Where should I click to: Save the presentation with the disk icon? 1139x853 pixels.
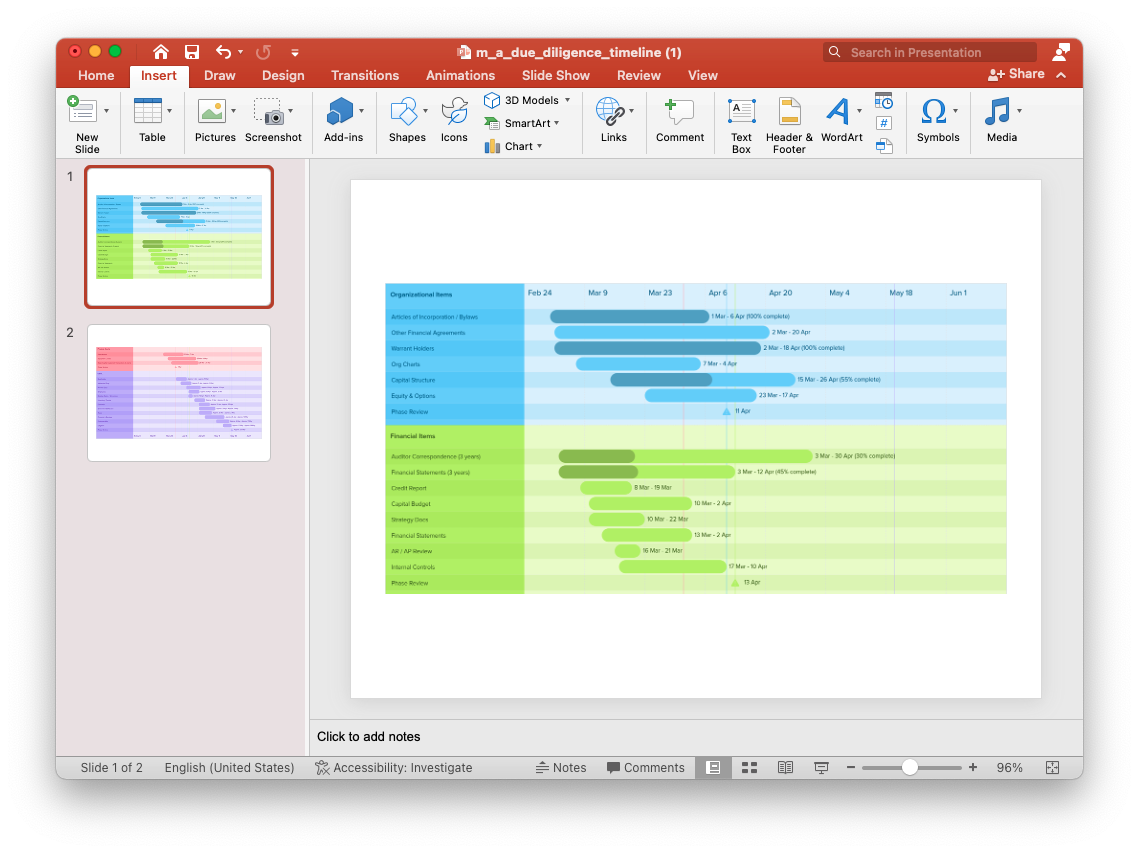coord(192,52)
